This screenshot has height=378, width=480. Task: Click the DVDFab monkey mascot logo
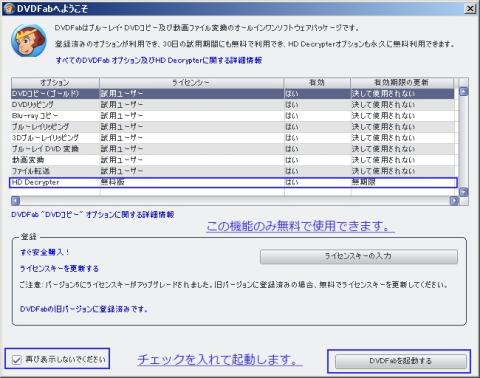tap(29, 41)
